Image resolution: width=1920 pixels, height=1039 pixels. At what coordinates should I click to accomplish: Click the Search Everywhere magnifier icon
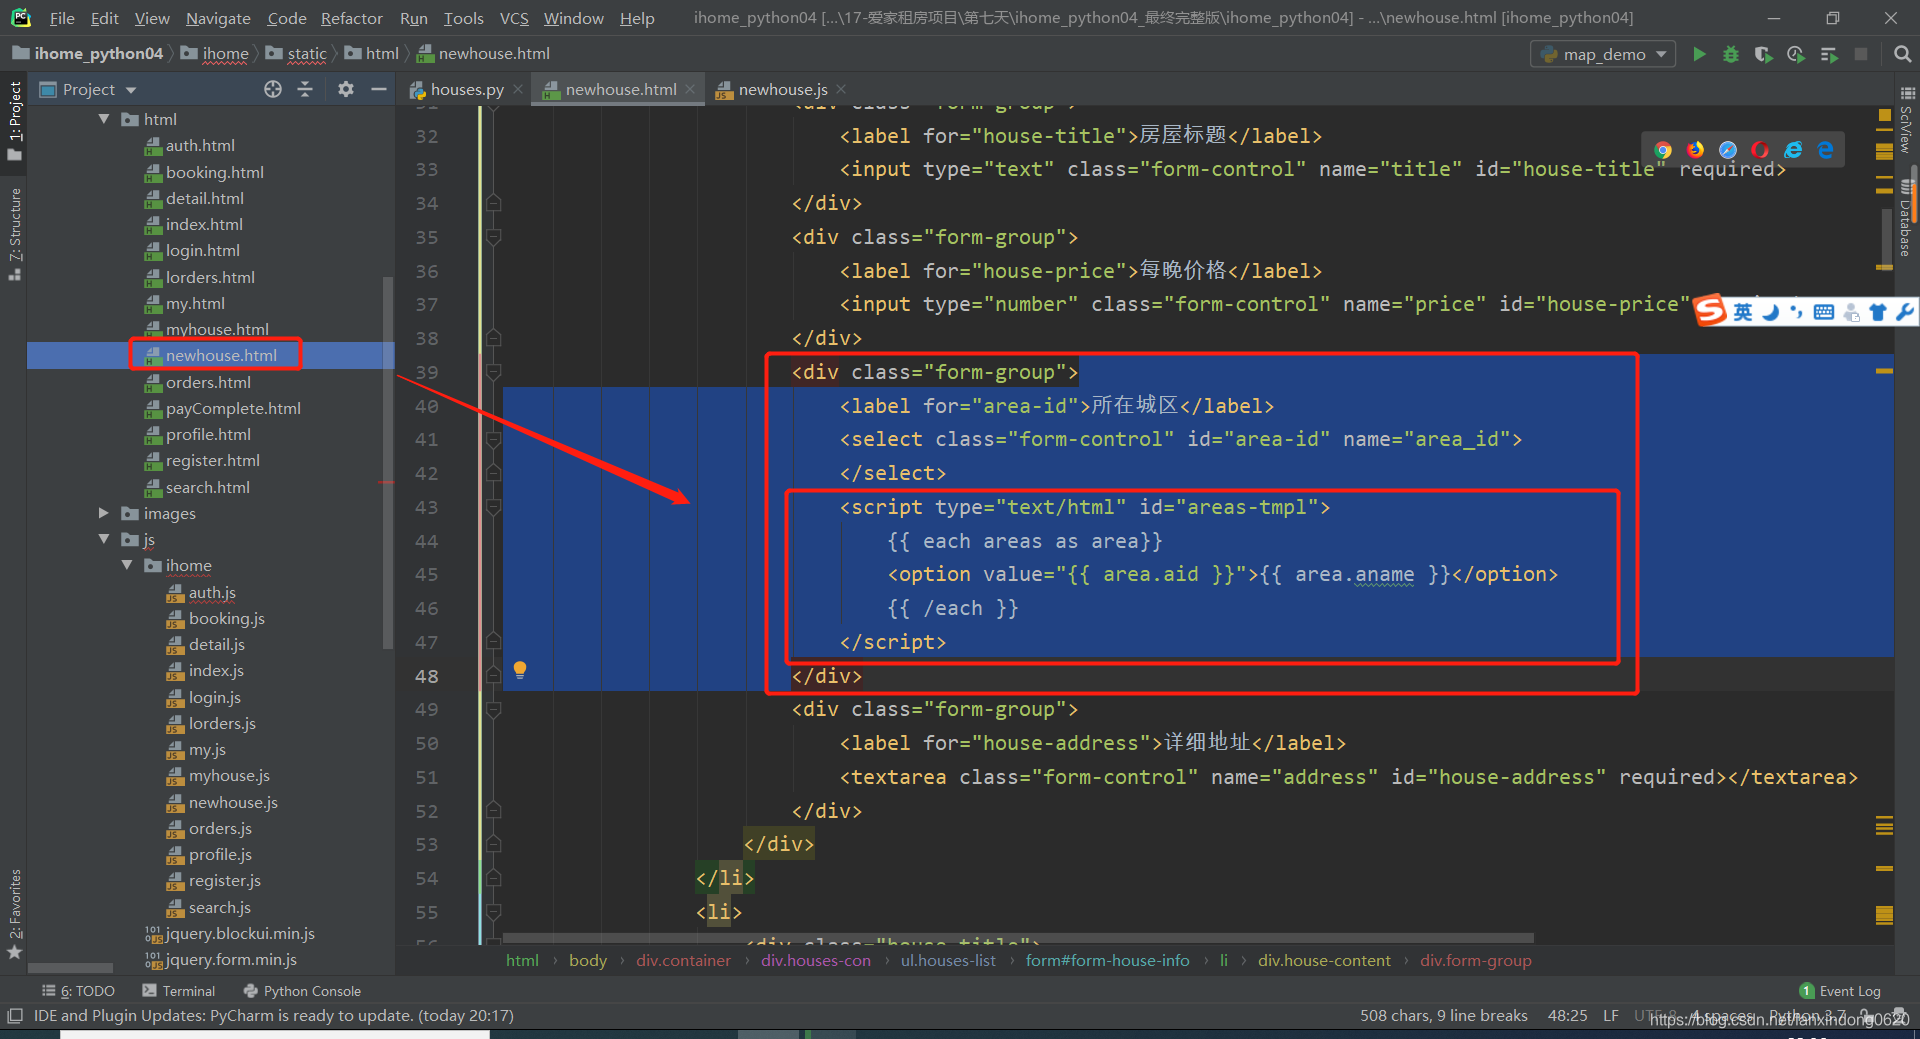tap(1902, 54)
